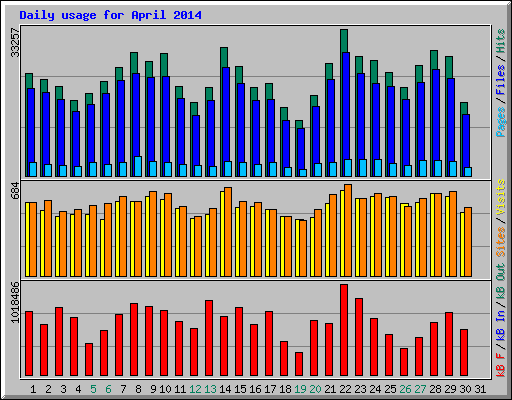Click the x-axis day label "17"

click(270, 389)
